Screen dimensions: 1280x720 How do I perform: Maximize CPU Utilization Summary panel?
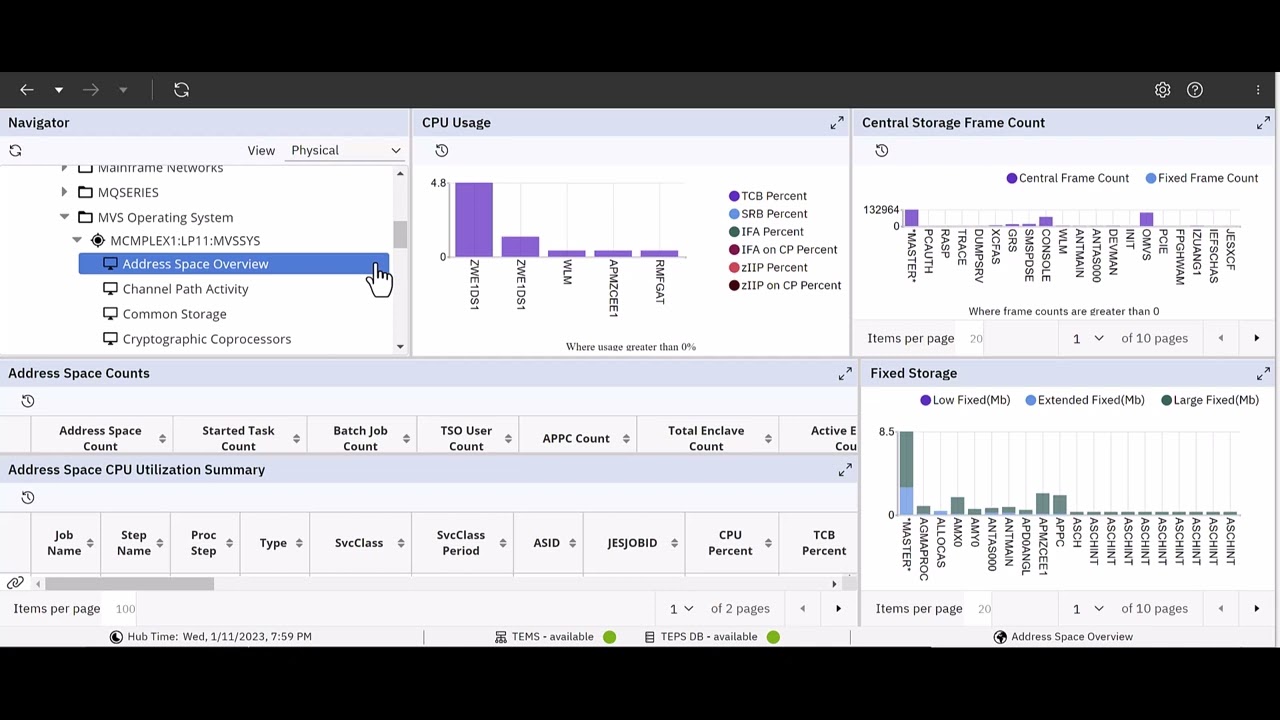845,470
